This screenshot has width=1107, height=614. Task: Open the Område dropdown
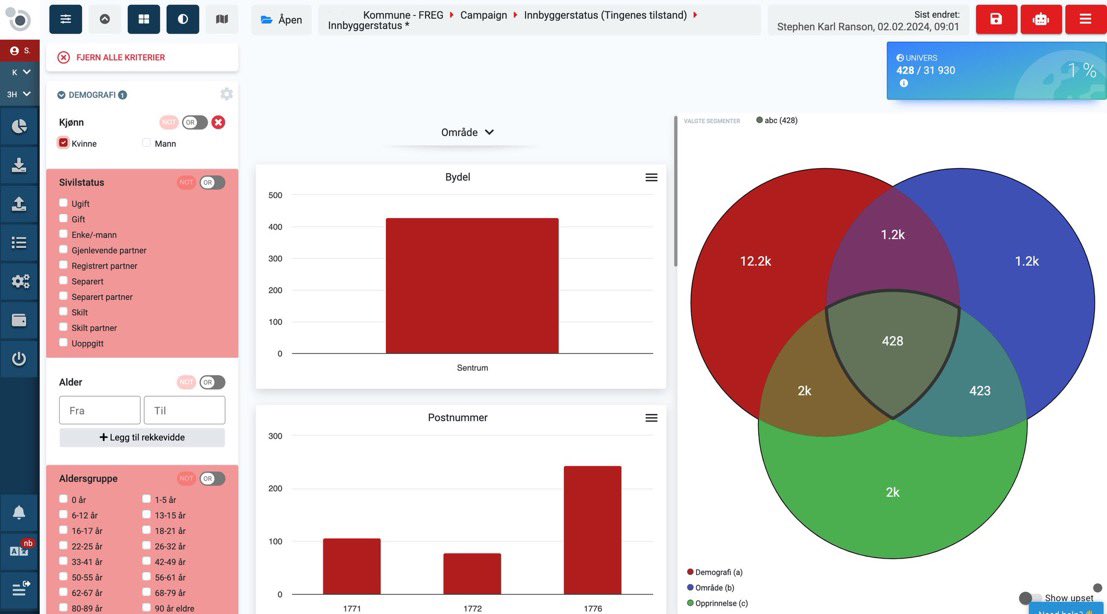point(467,132)
